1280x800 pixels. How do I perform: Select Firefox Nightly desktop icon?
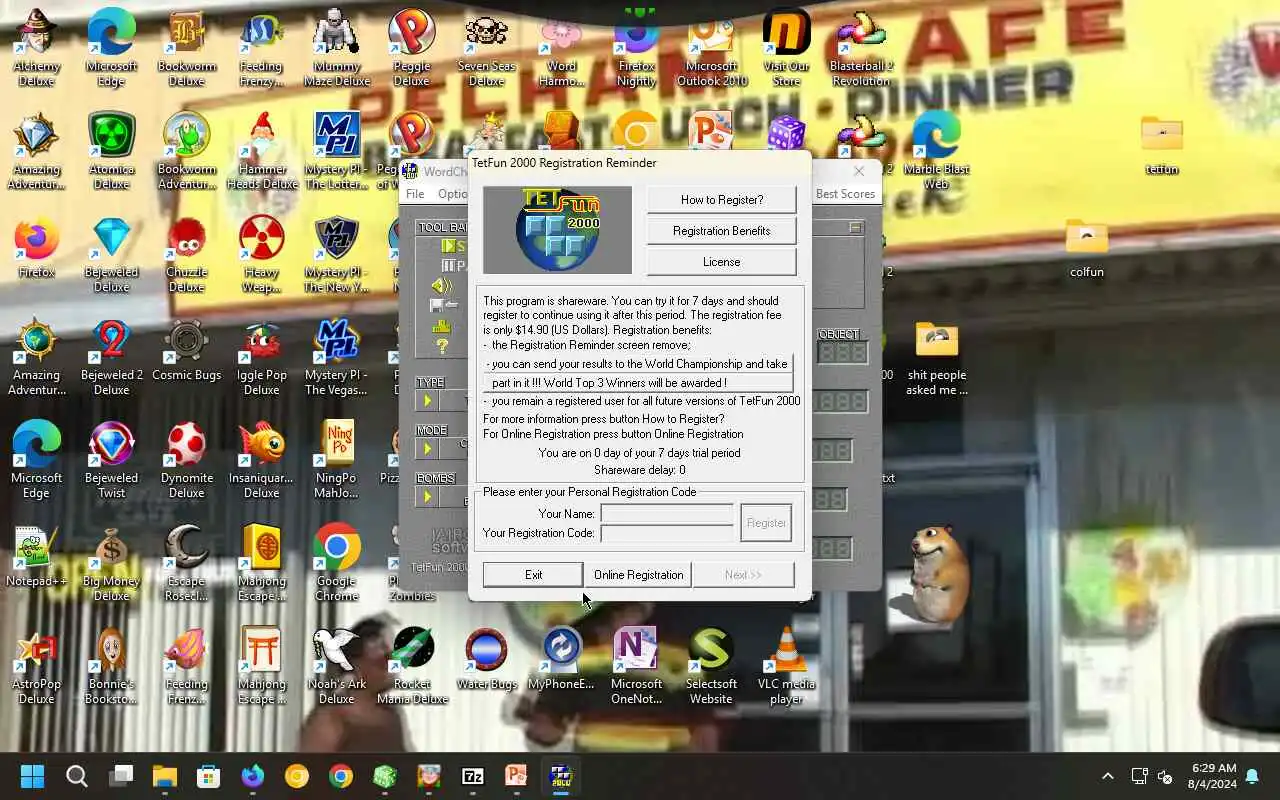coord(636,48)
